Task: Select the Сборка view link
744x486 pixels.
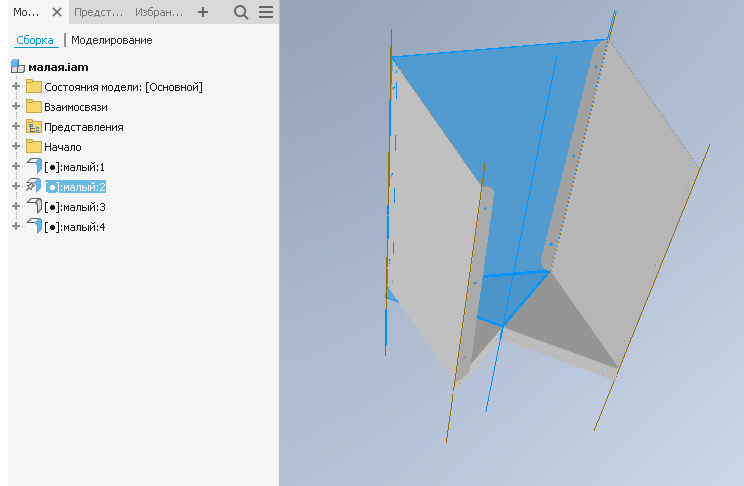Action: tap(35, 40)
